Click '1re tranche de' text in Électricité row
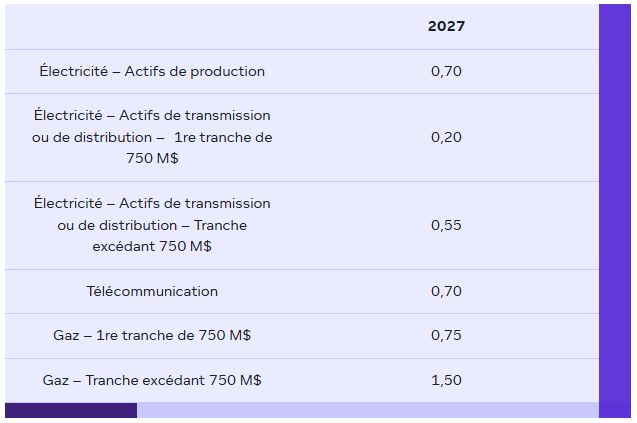The width and height of the screenshot is (637, 423). (222, 137)
